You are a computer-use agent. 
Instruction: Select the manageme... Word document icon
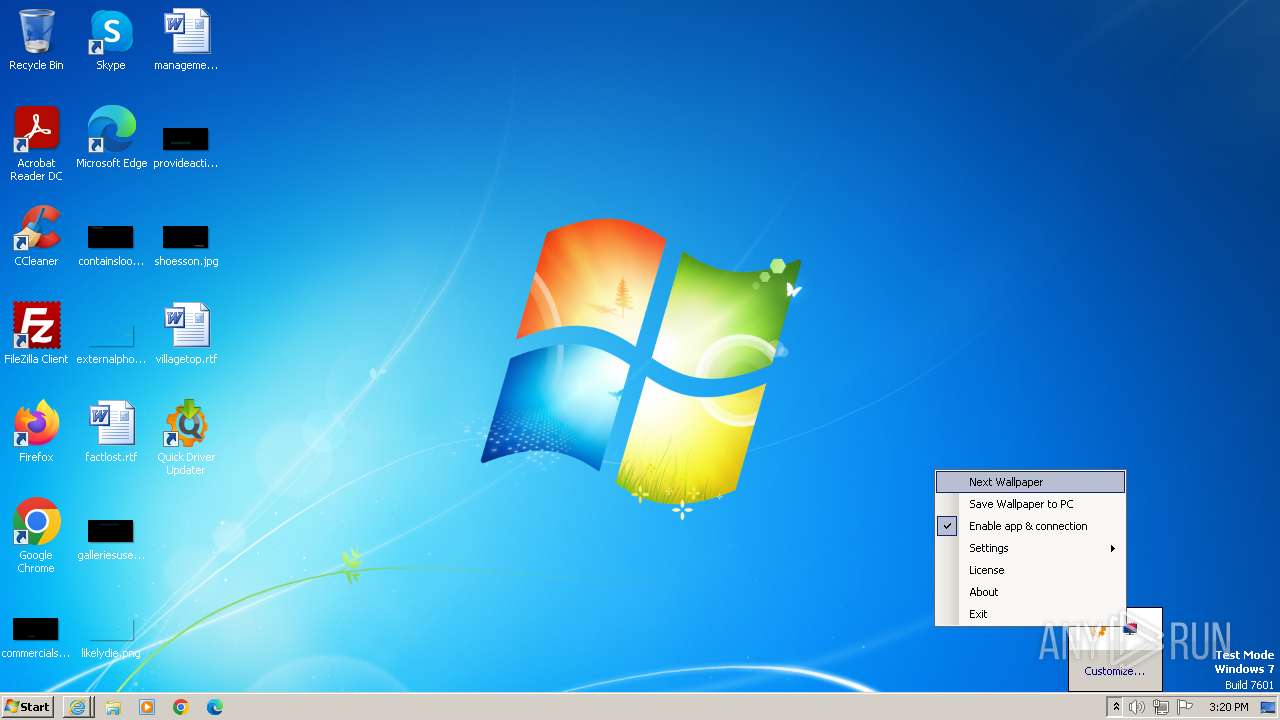tap(186, 40)
